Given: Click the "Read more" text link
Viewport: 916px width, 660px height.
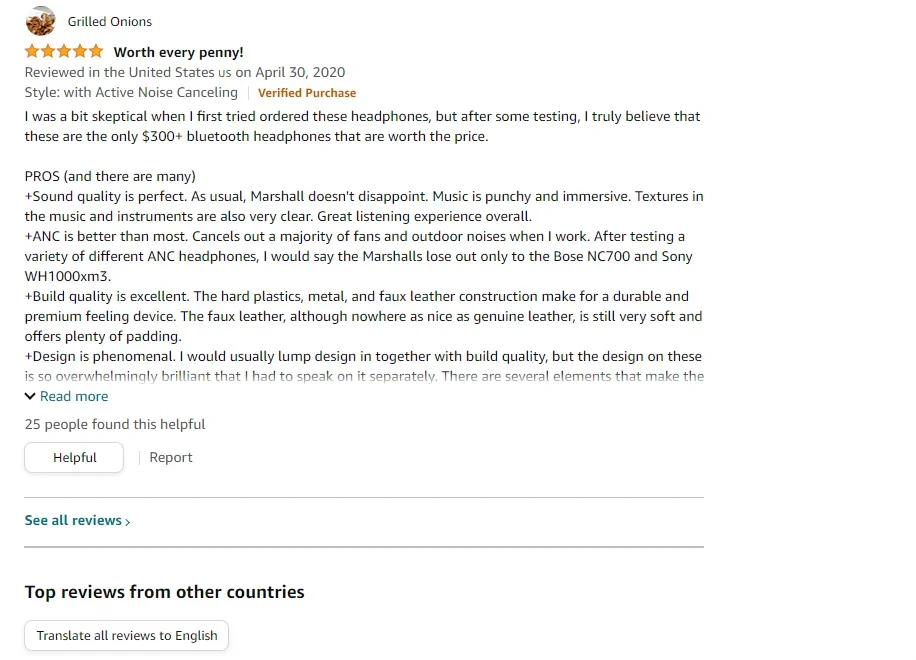Looking at the screenshot, I should (x=74, y=396).
